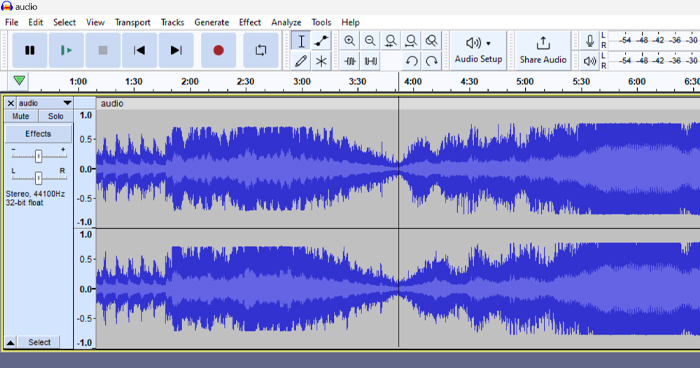Click the speaker playback meter icon
This screenshot has width=700, height=368.
(x=590, y=61)
